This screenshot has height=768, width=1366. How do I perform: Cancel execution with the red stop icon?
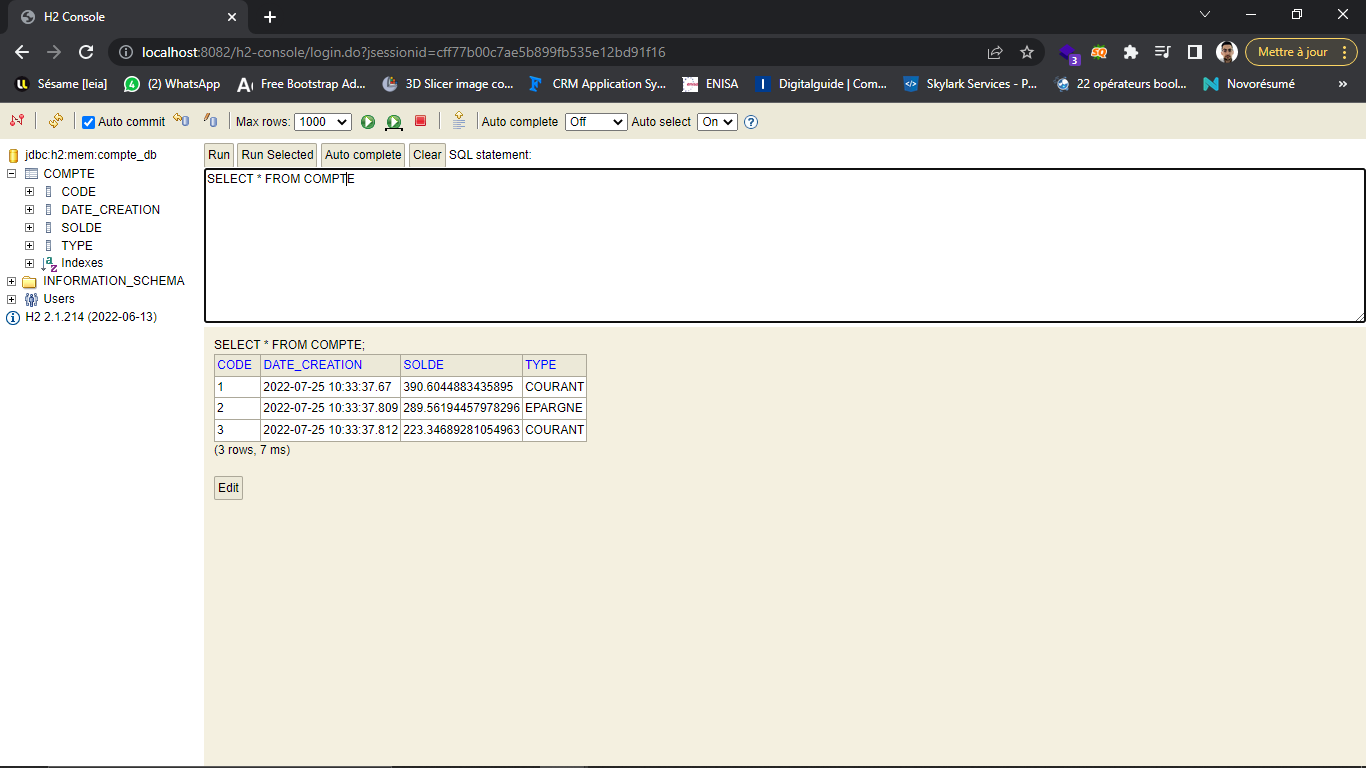[x=420, y=121]
